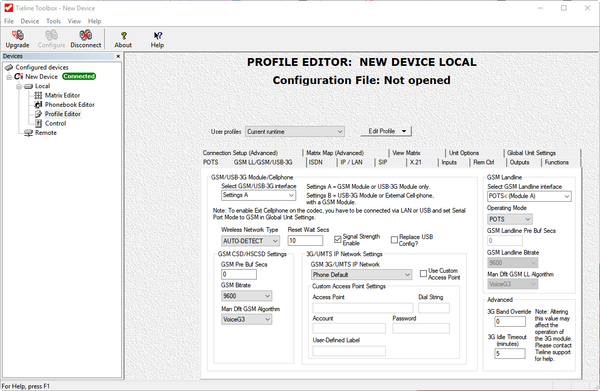Screen dimensions: 600x391
Task: Enable Replace USB Config checkbox
Action: [394, 239]
